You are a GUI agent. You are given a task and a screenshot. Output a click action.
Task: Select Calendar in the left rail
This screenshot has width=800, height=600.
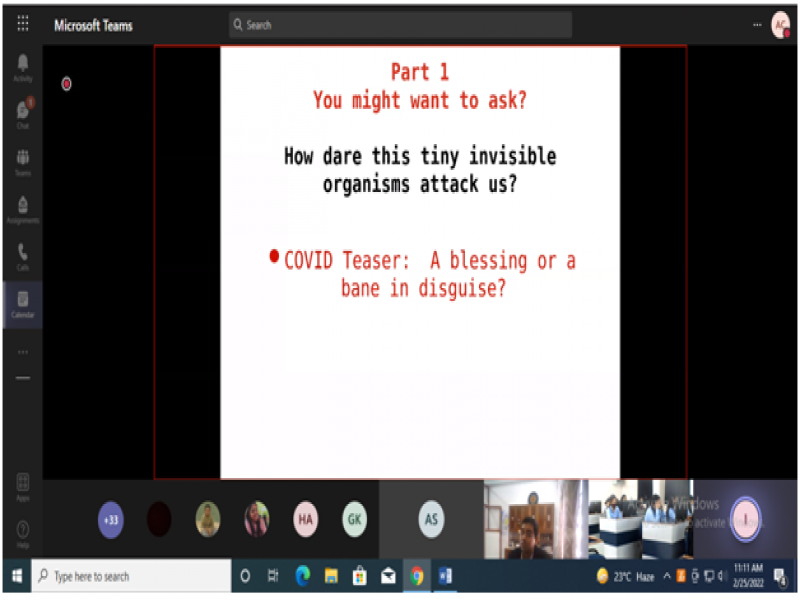[x=22, y=302]
